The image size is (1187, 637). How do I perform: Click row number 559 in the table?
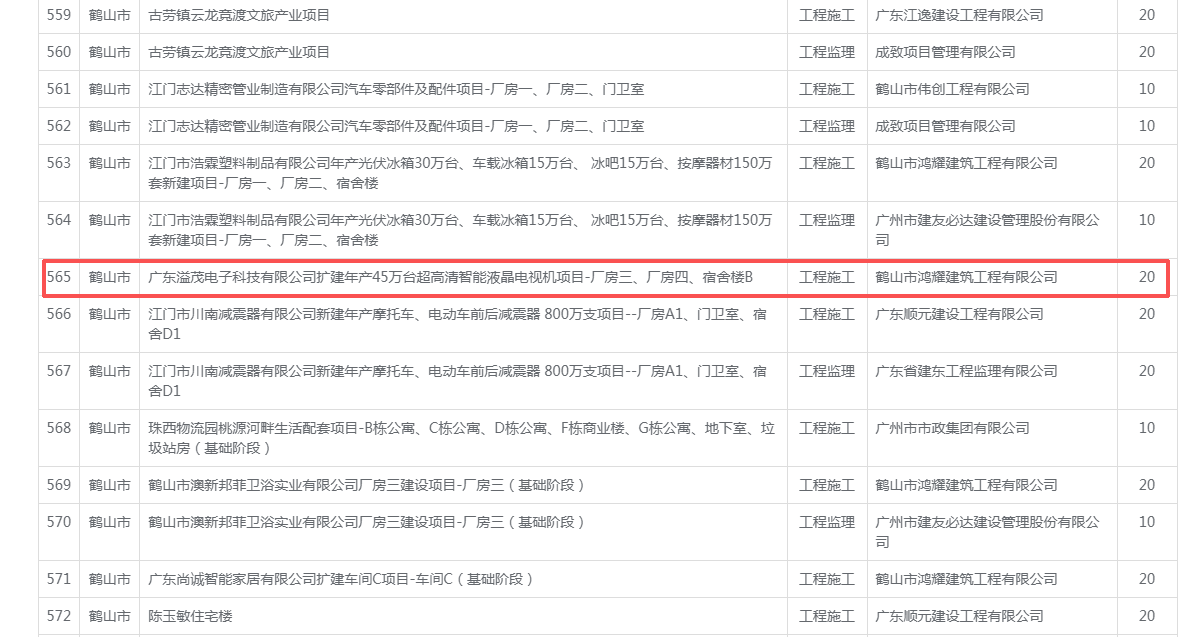(x=59, y=15)
